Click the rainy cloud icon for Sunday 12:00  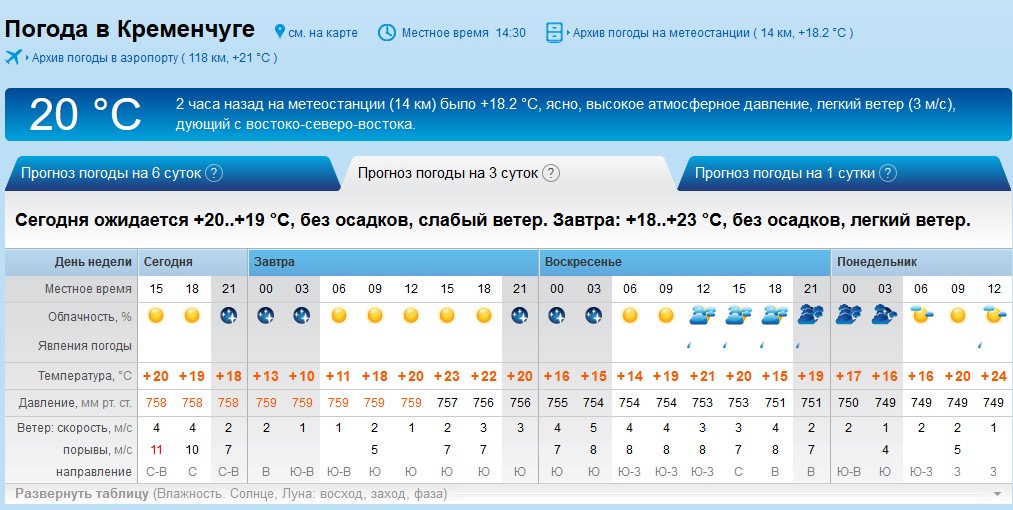(x=702, y=316)
